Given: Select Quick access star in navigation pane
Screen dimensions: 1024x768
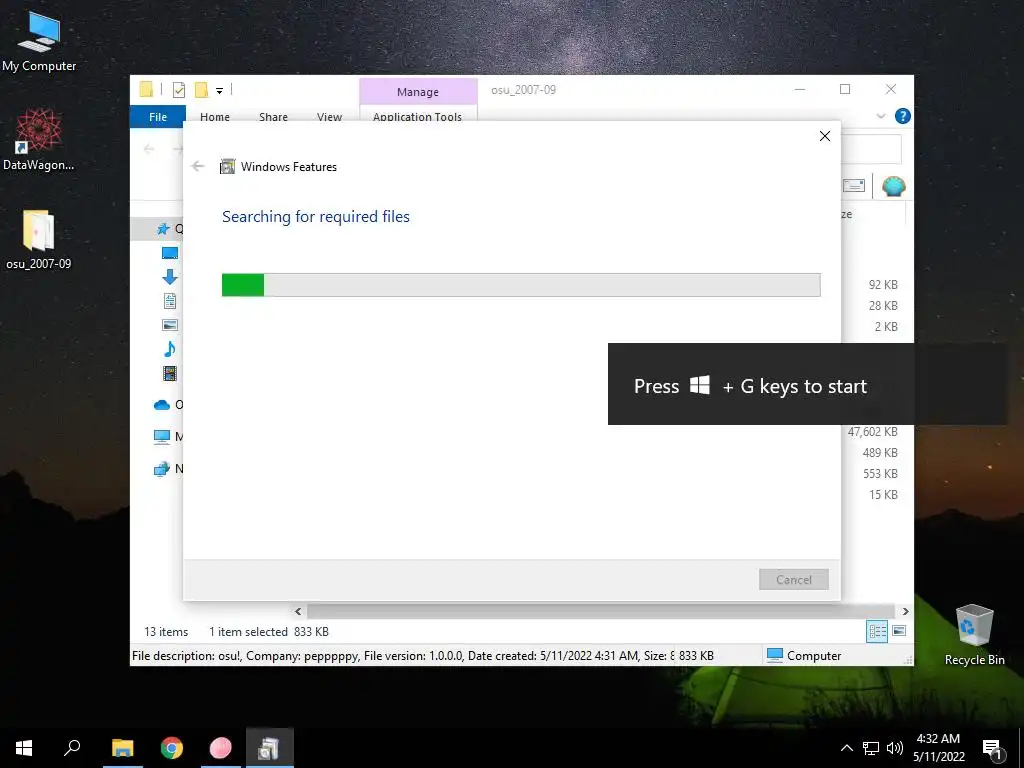Looking at the screenshot, I should click(x=163, y=229).
